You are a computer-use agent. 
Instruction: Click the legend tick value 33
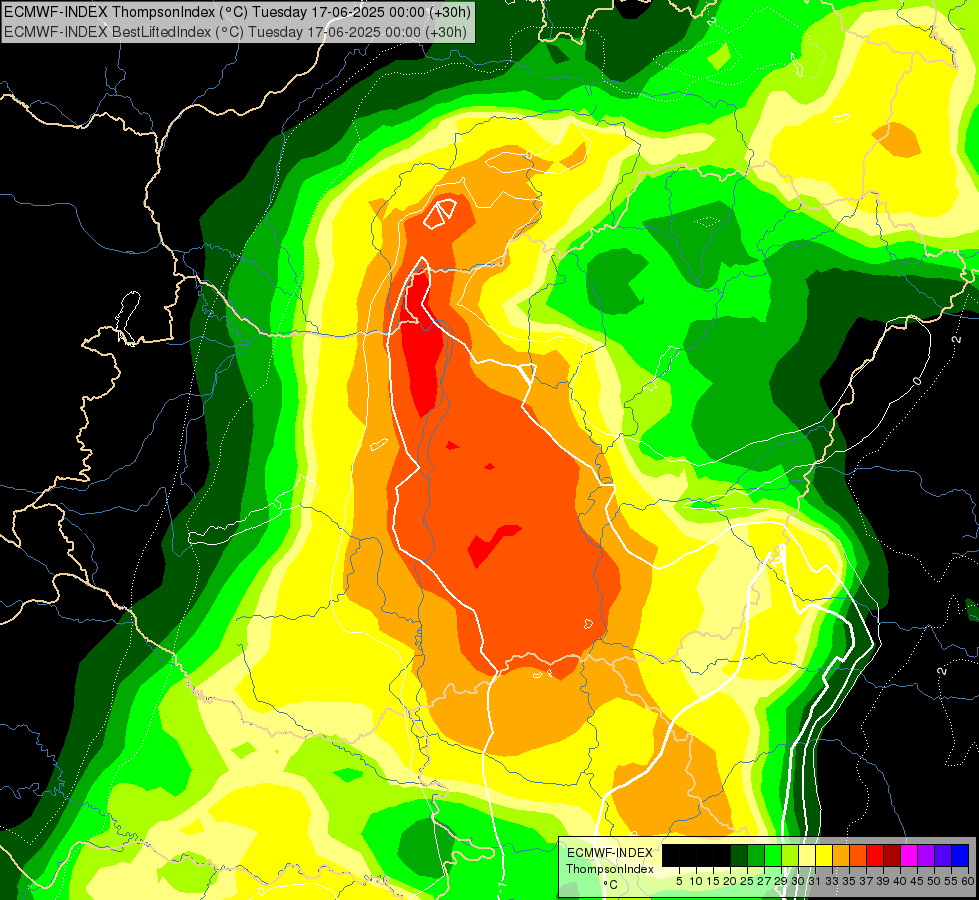click(832, 881)
